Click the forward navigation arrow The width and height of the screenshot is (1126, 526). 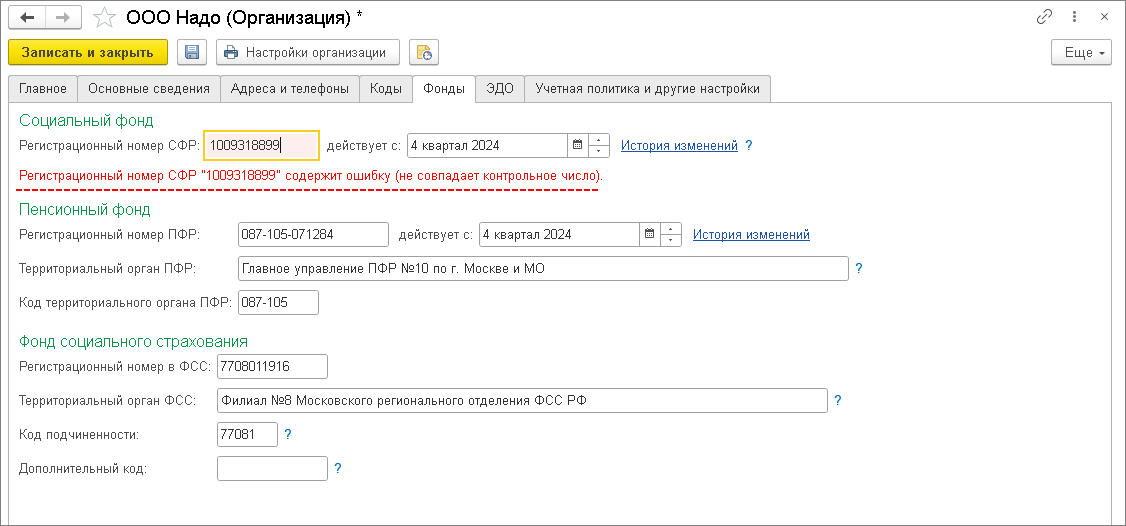pyautogui.click(x=62, y=18)
